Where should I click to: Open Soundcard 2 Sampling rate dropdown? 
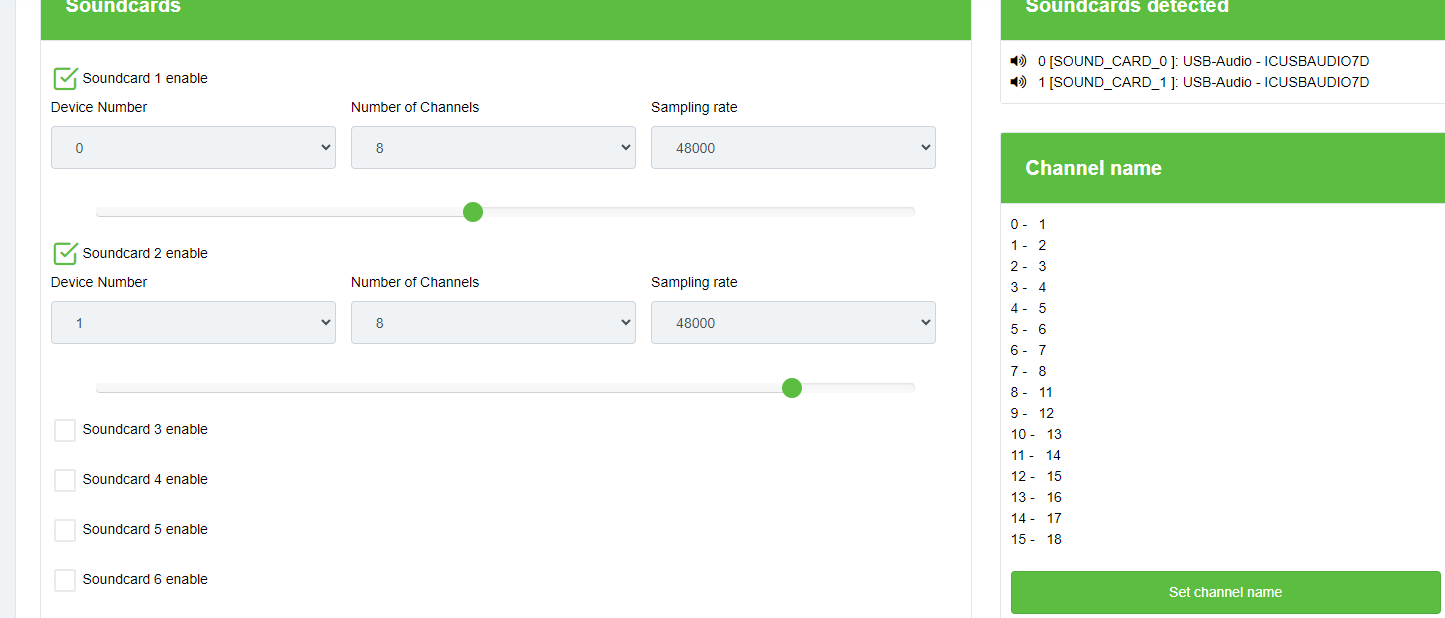pyautogui.click(x=793, y=323)
